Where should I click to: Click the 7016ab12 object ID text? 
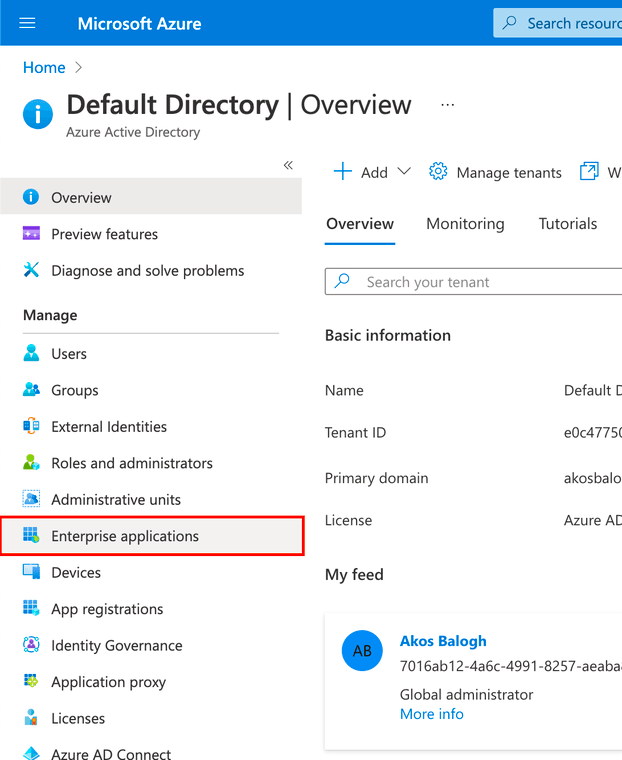point(510,666)
